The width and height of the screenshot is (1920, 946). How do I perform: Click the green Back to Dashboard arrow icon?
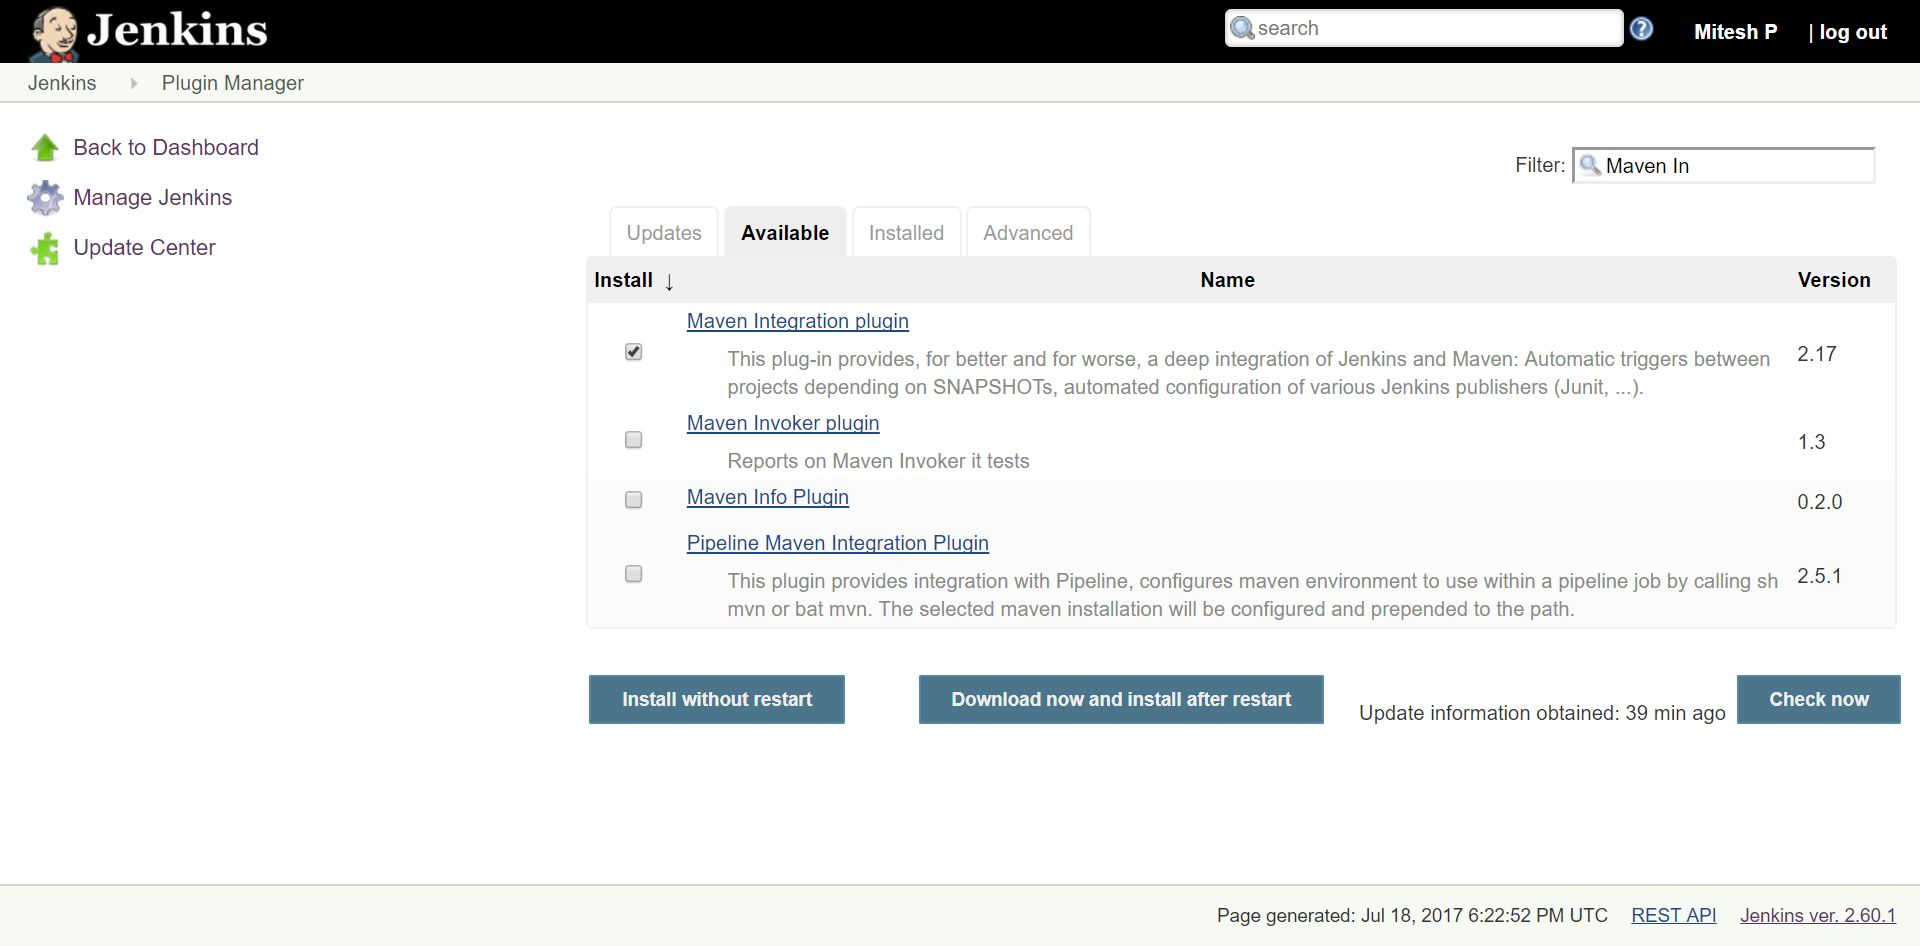pos(45,148)
